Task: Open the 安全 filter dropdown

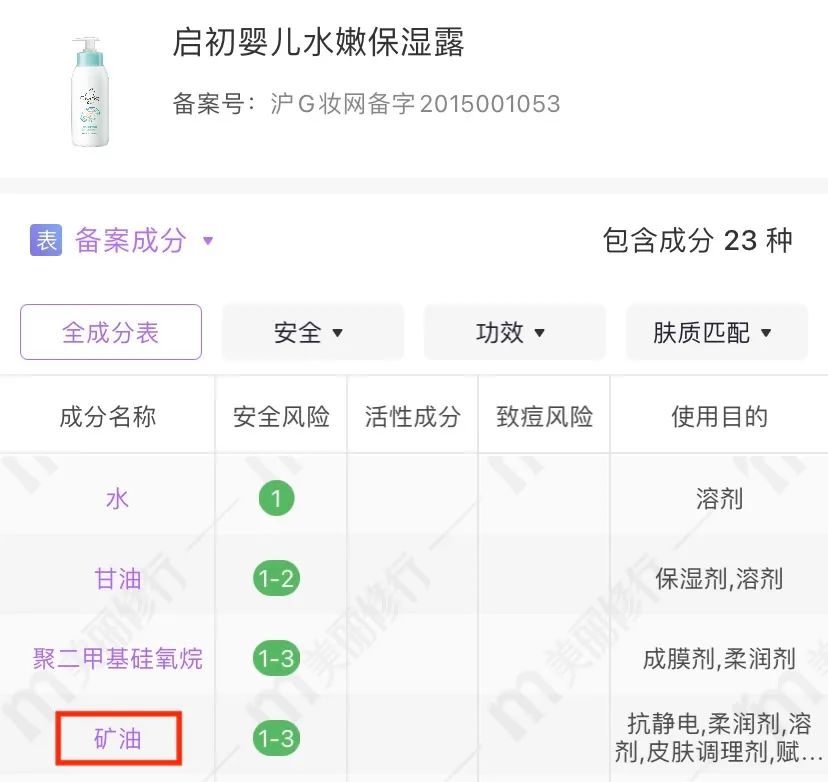Action: (311, 333)
